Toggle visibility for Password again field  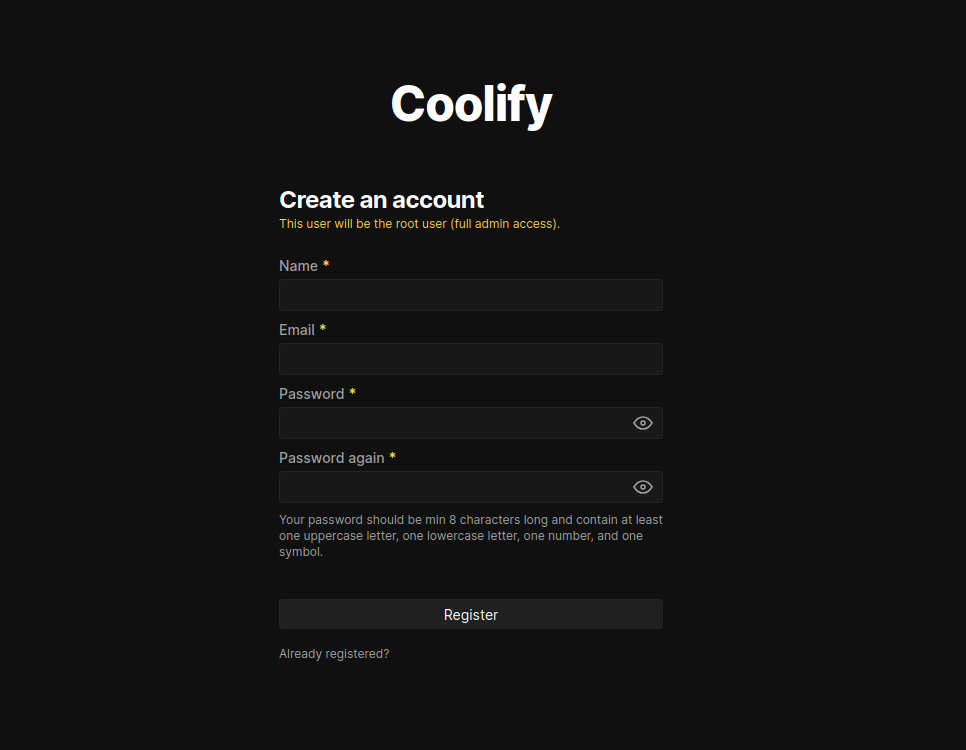click(x=643, y=487)
